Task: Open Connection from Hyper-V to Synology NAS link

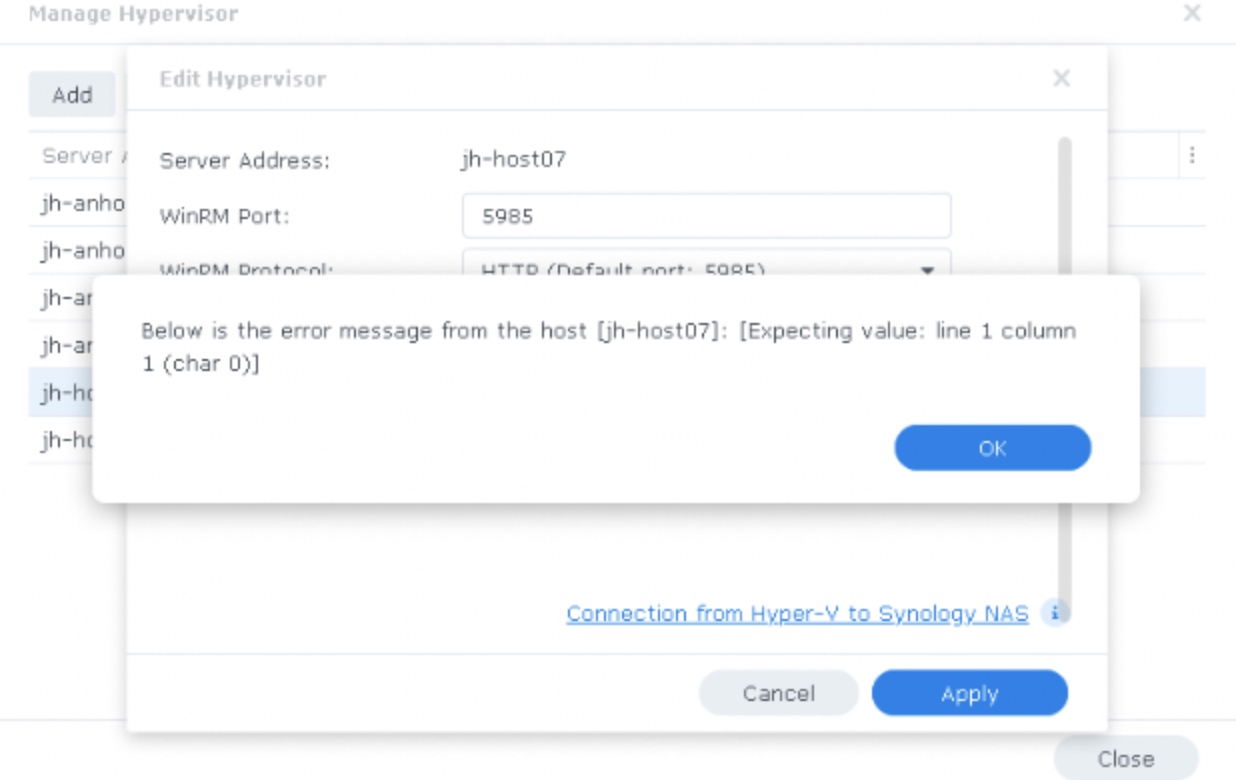Action: 797,613
